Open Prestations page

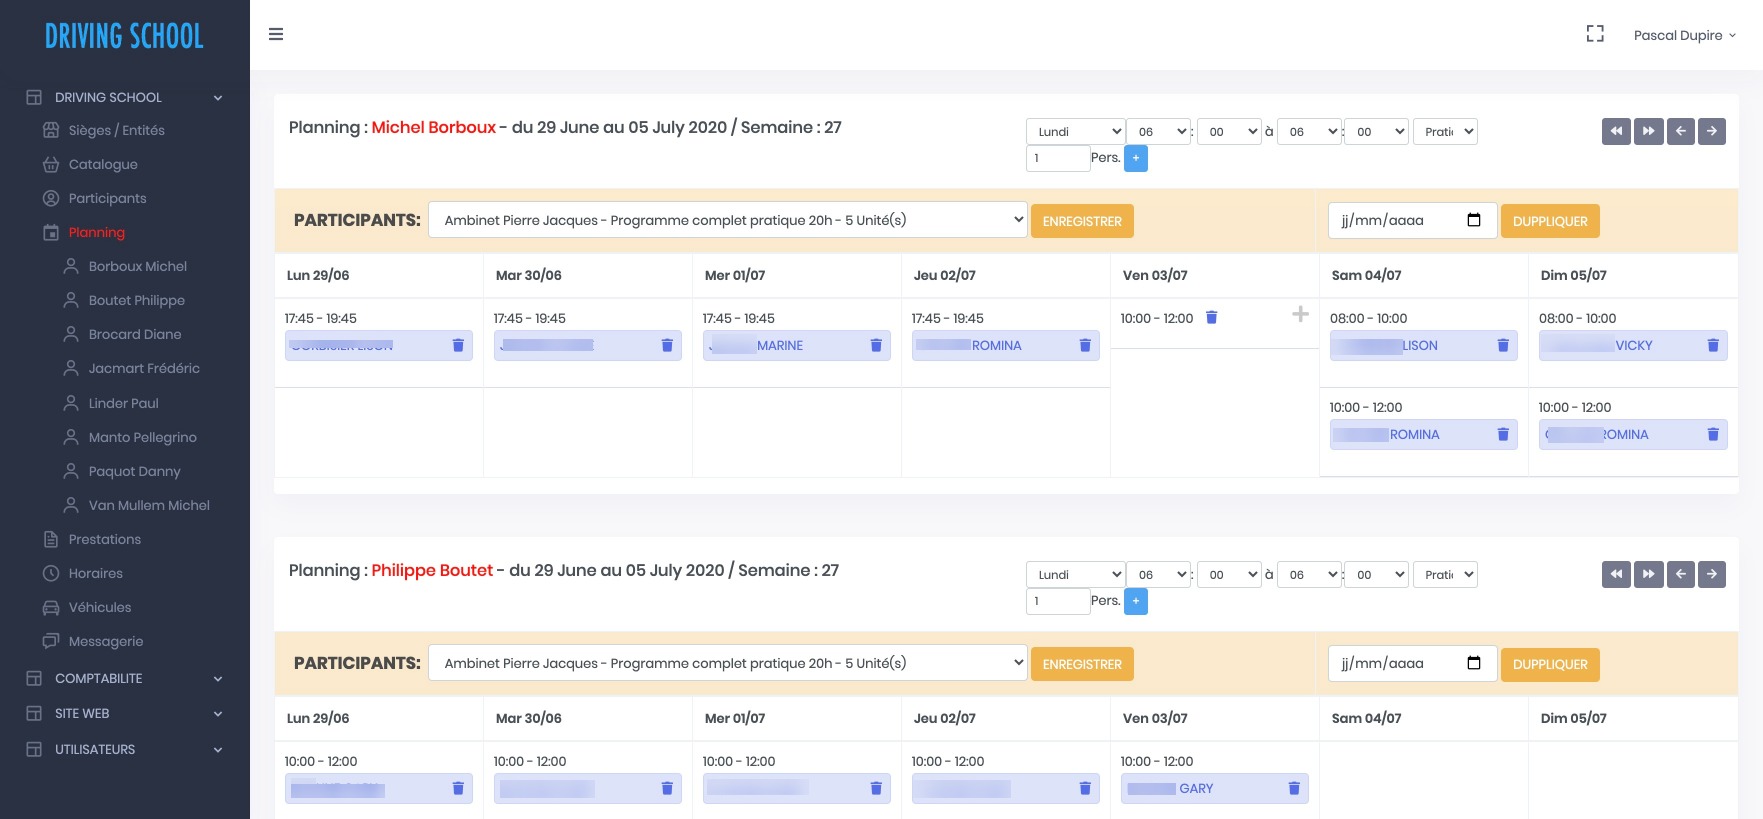tap(104, 539)
